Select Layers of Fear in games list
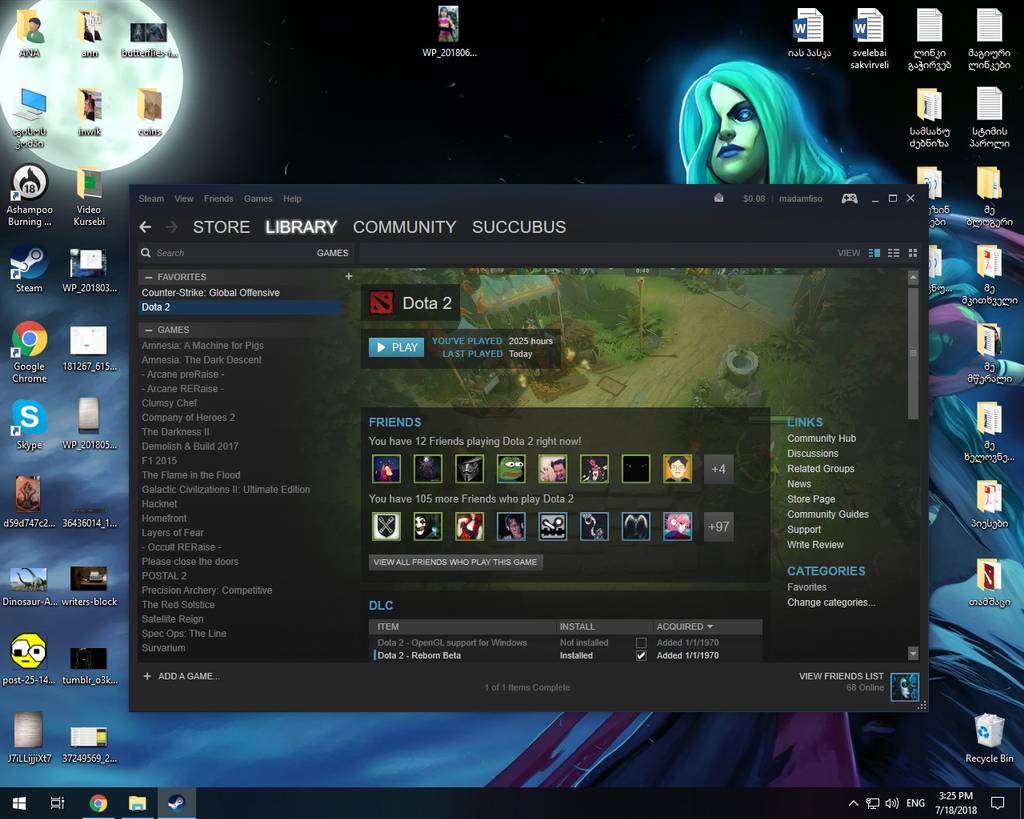 (x=240, y=532)
